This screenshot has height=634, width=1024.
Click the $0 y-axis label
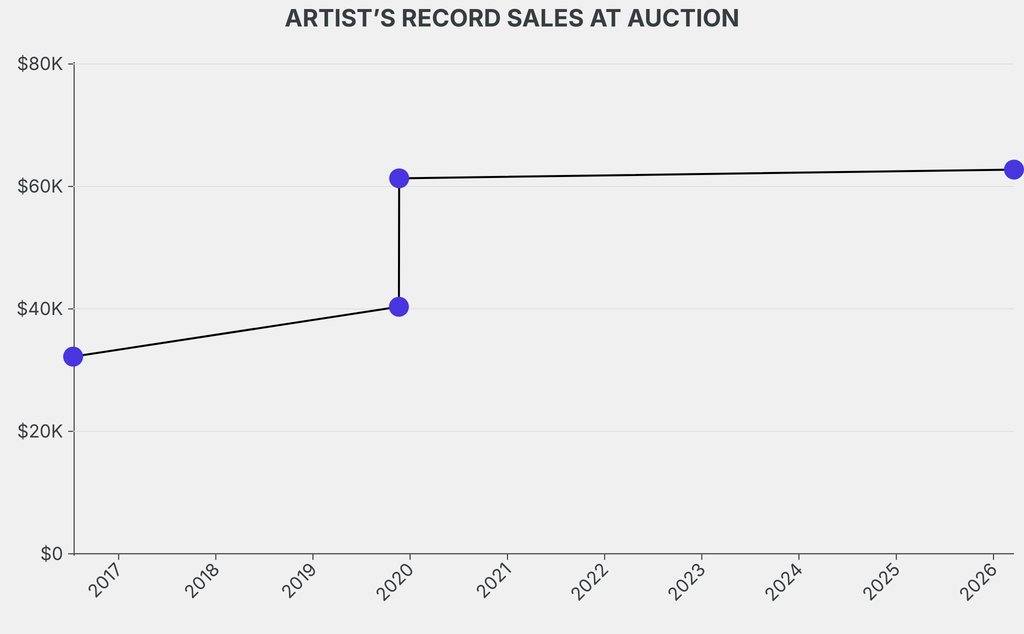pyautogui.click(x=51, y=554)
